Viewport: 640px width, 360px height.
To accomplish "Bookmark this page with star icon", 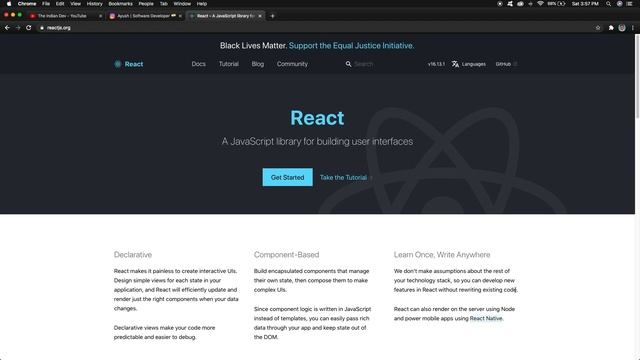I will (598, 28).
